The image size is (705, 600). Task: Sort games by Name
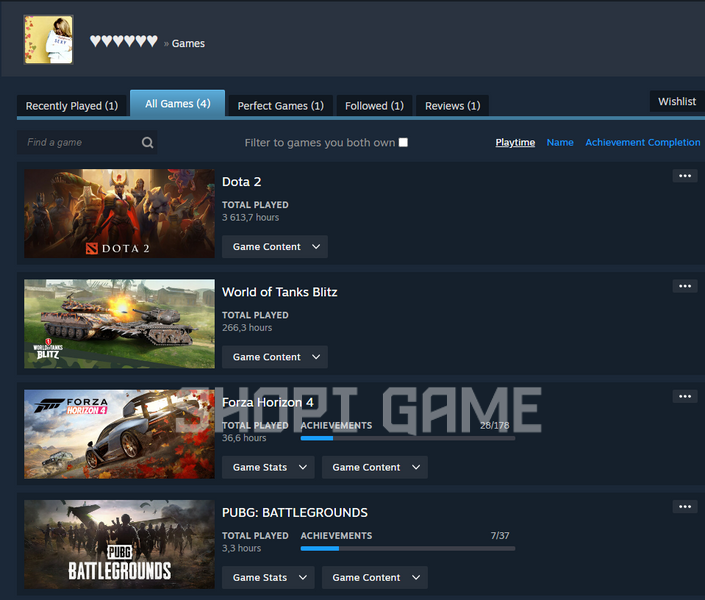click(560, 143)
